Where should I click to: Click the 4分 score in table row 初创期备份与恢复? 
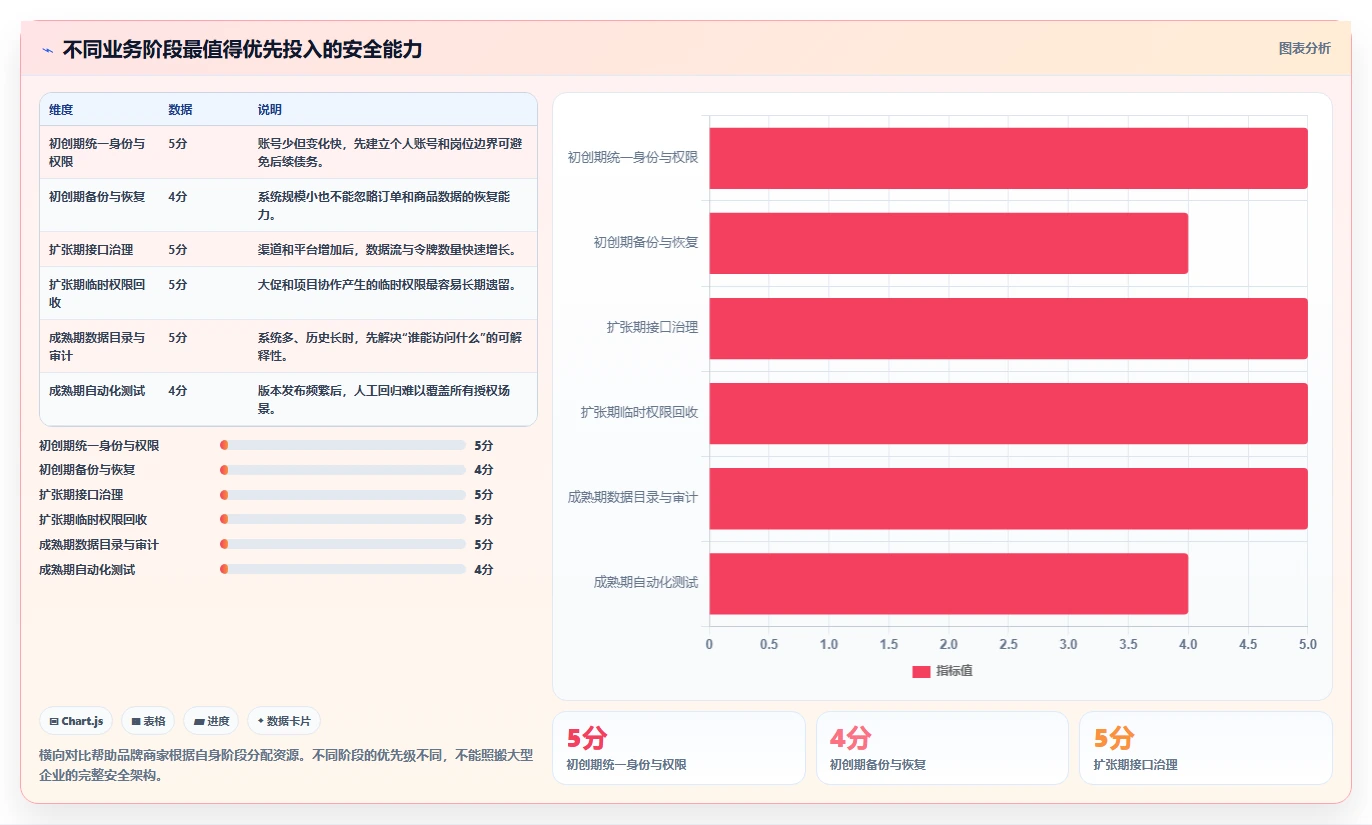(178, 197)
